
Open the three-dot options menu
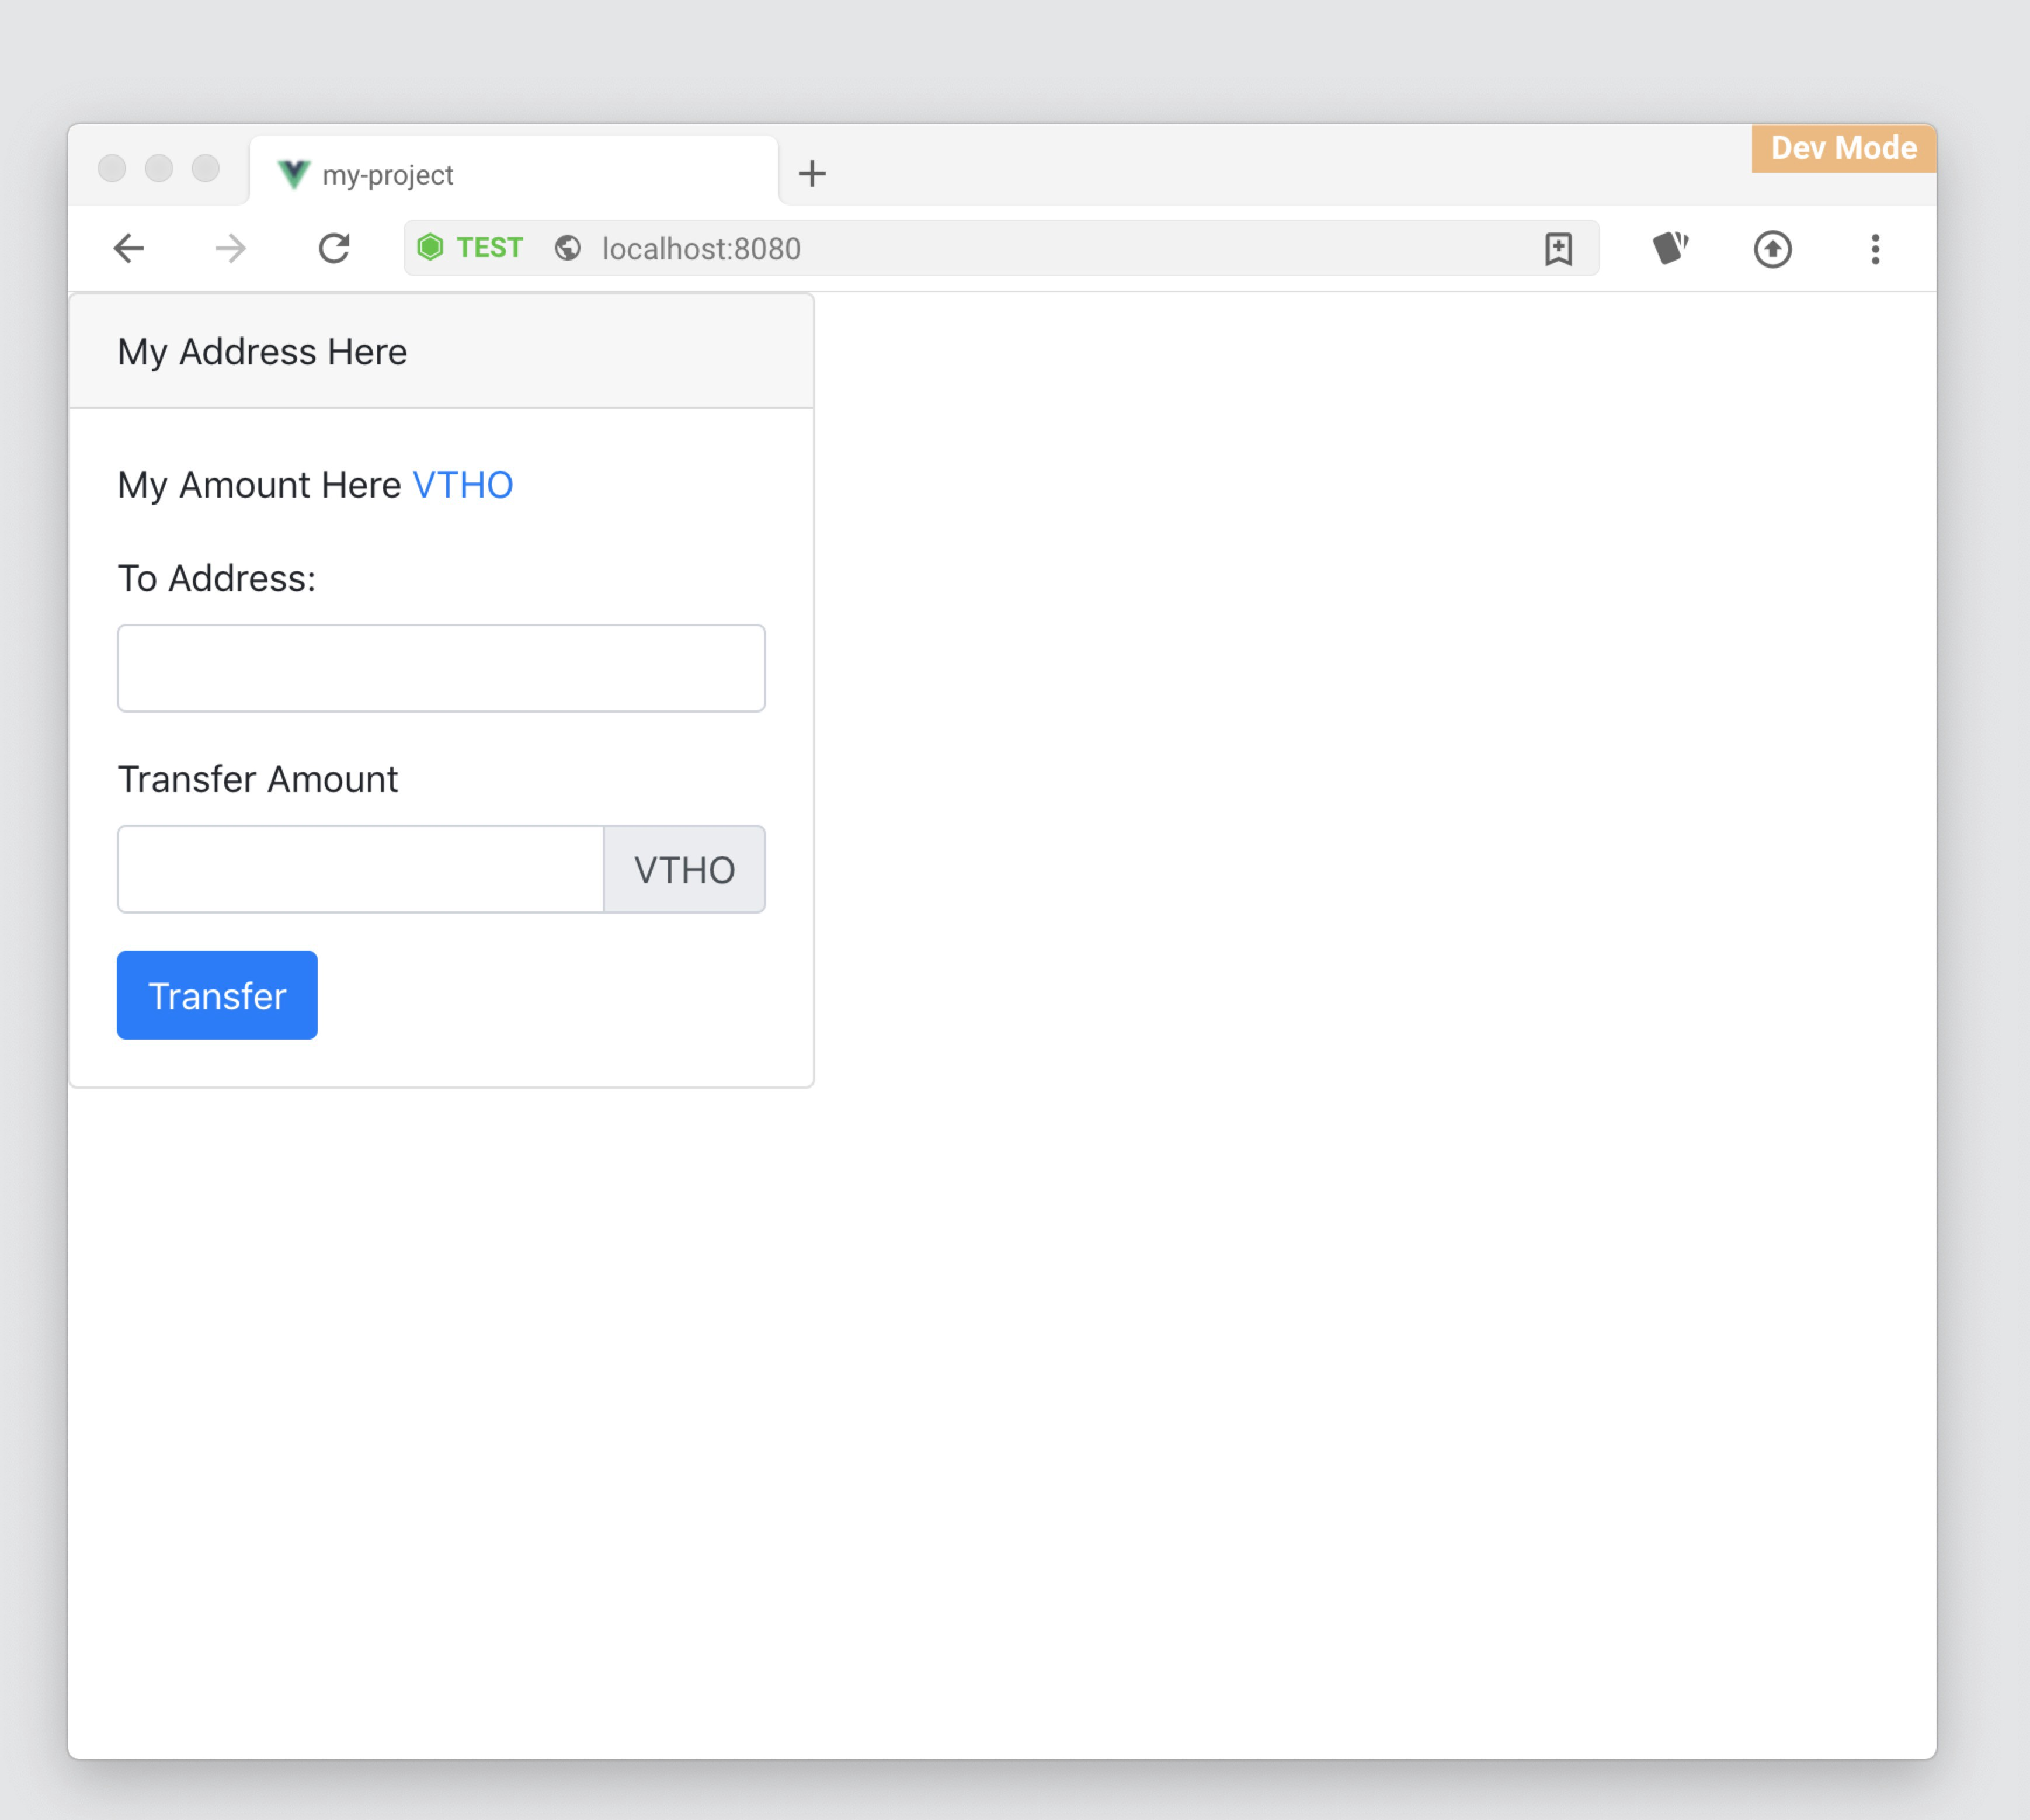point(1875,248)
